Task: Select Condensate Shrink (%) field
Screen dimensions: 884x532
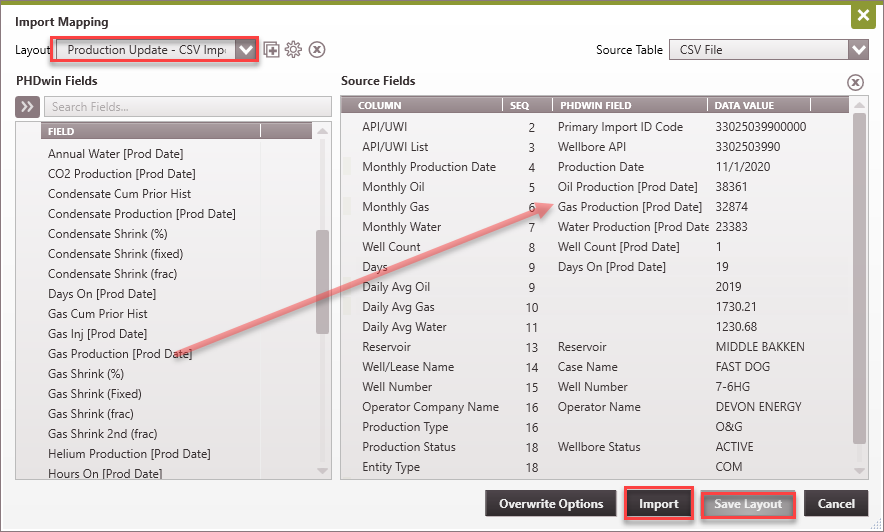Action: [x=108, y=234]
